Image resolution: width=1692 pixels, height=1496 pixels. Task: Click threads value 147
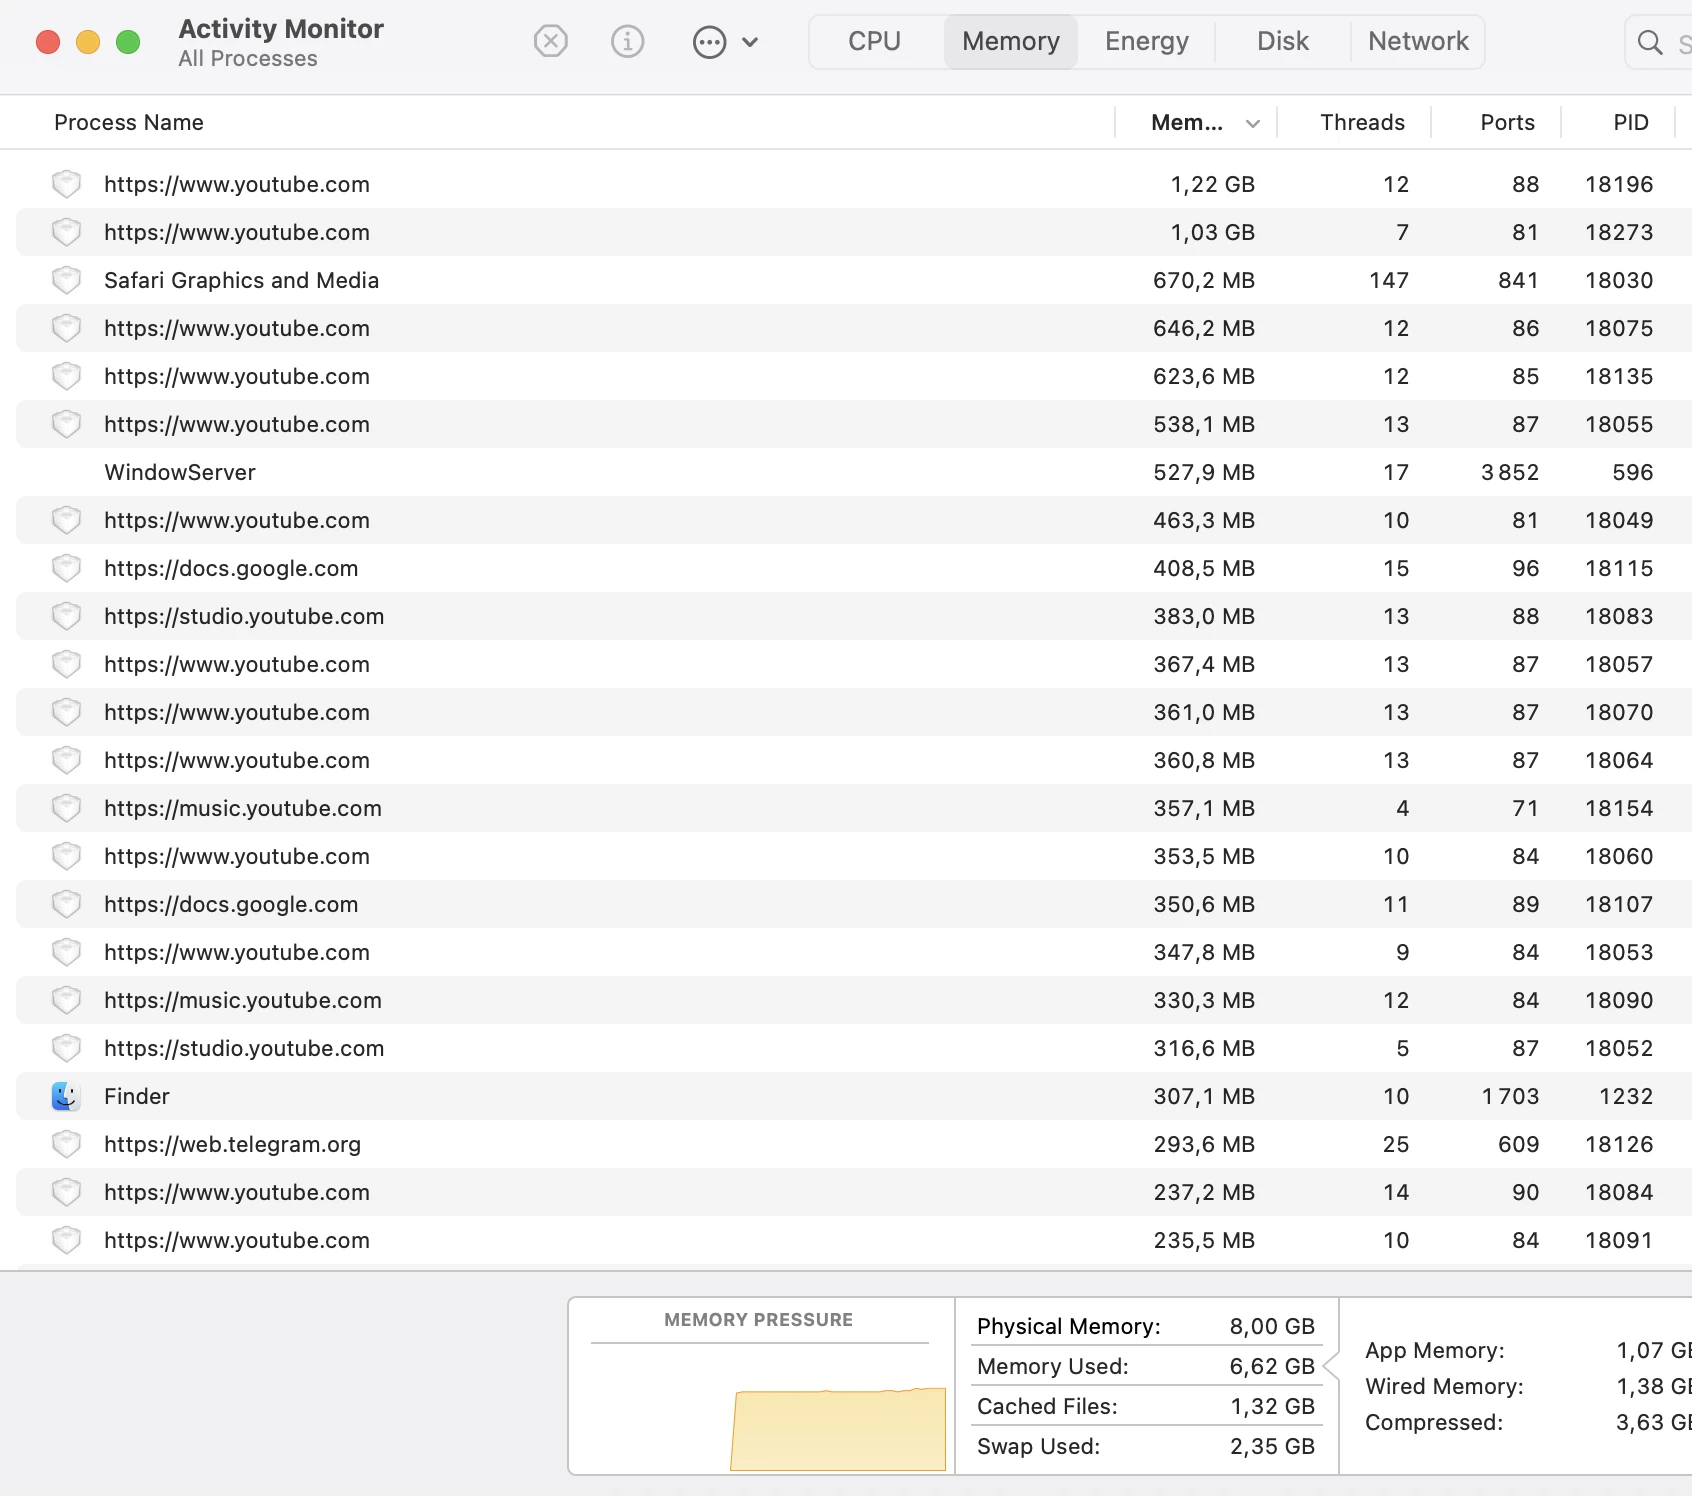pos(1389,280)
